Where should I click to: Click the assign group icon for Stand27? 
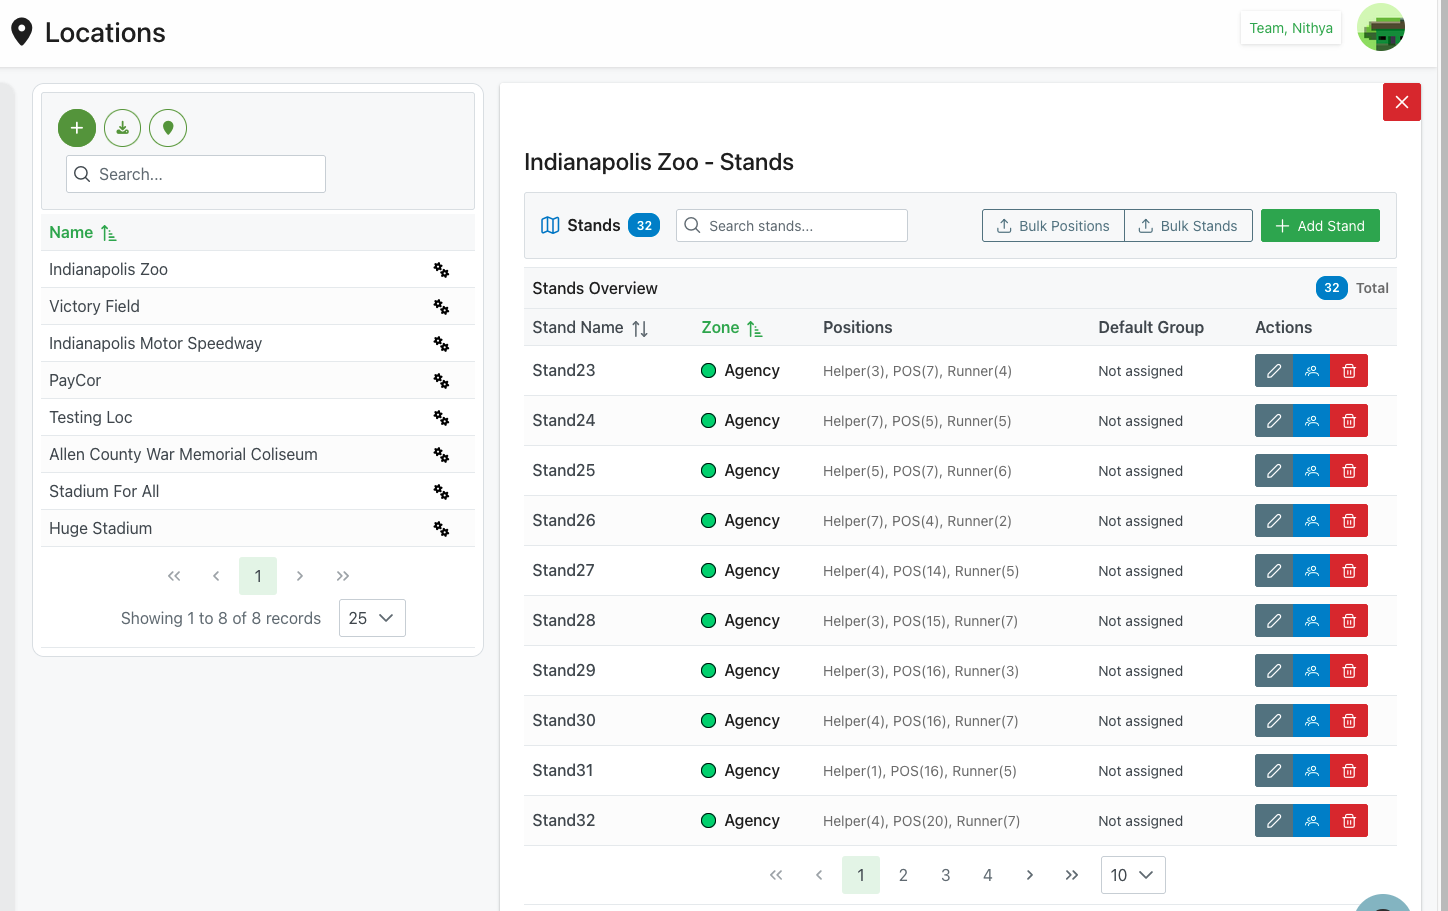tap(1311, 571)
